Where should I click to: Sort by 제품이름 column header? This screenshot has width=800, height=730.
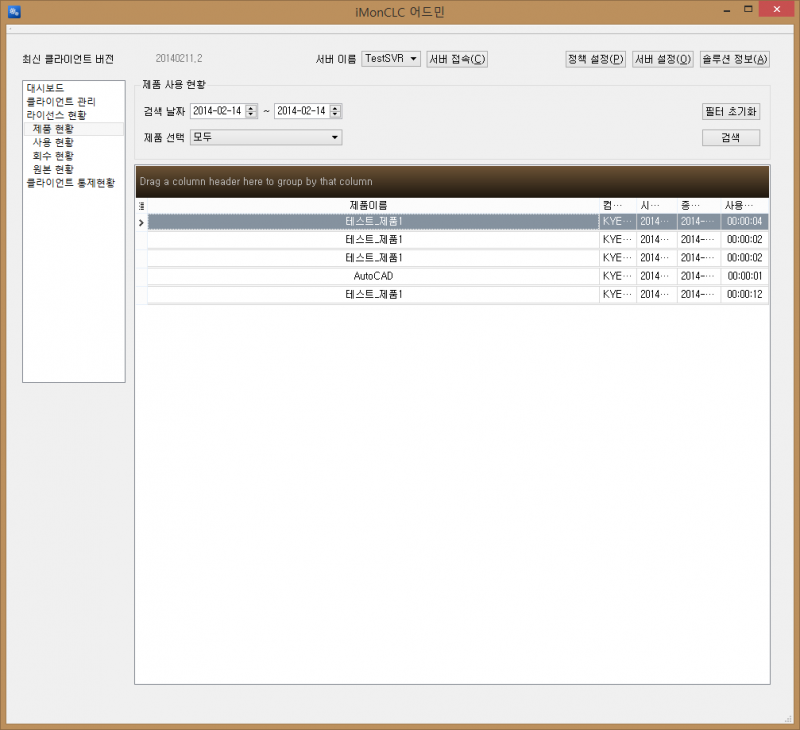(x=373, y=205)
